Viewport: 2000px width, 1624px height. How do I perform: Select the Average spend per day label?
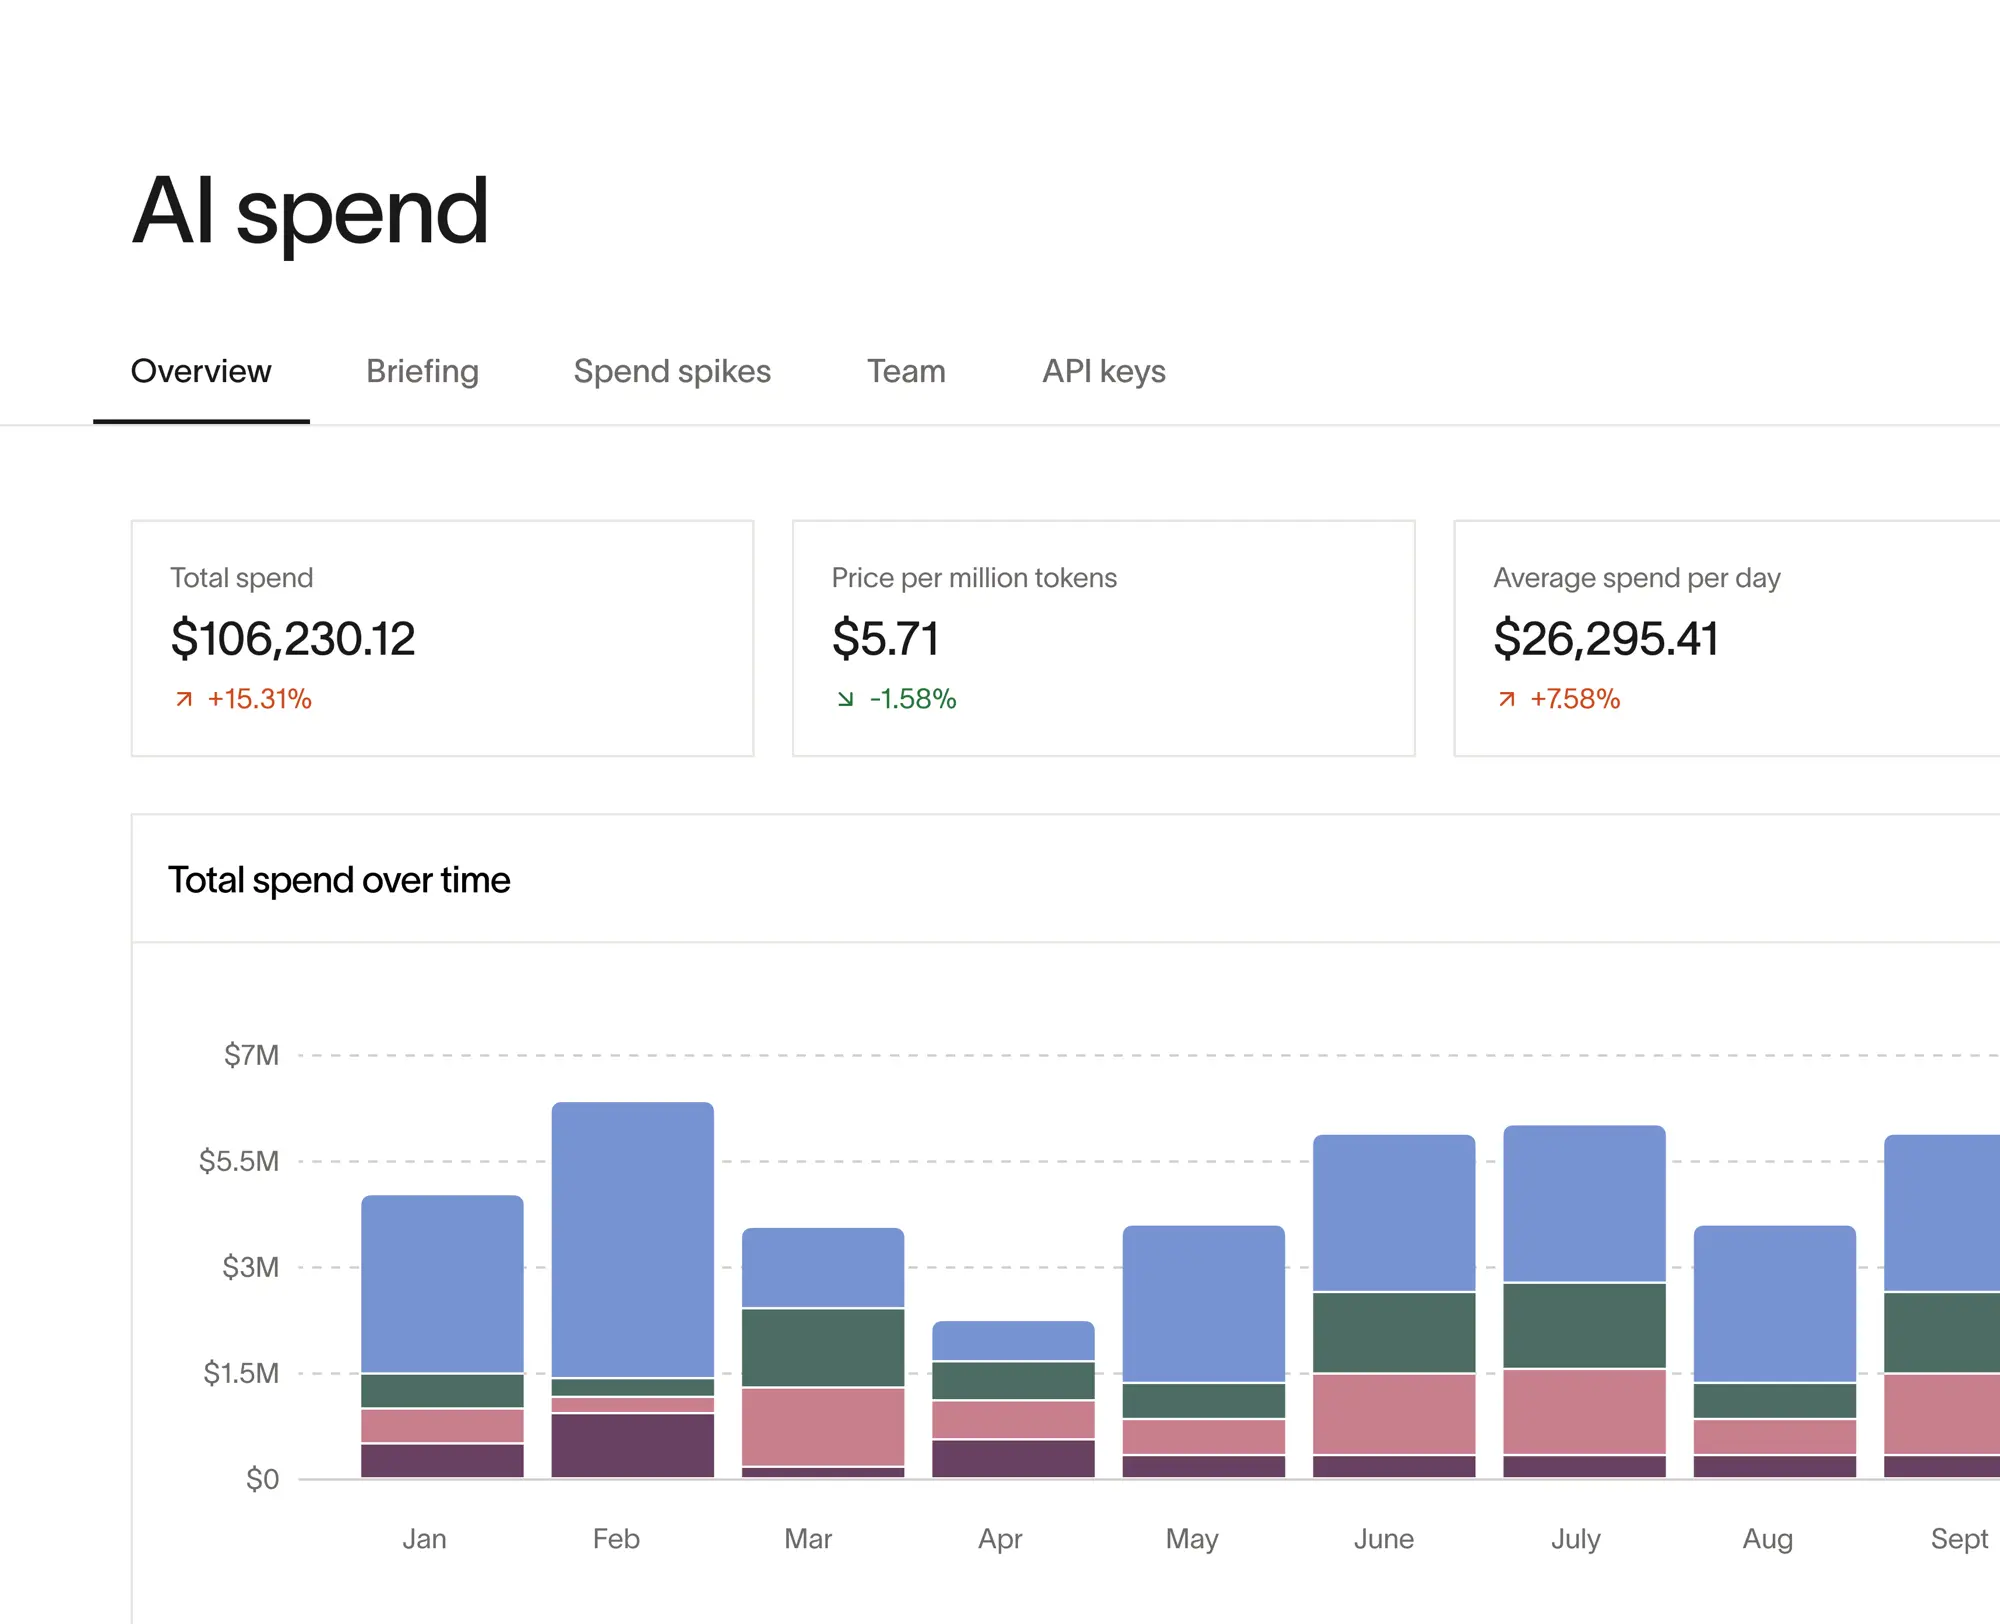(x=1637, y=578)
